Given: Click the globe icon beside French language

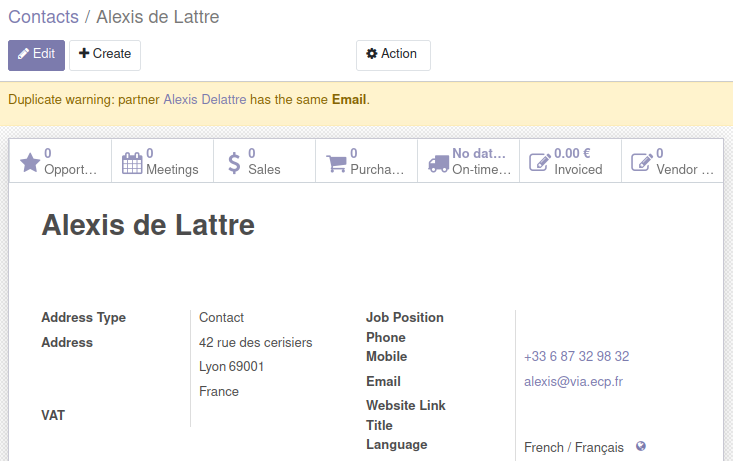Looking at the screenshot, I should click(x=641, y=446).
